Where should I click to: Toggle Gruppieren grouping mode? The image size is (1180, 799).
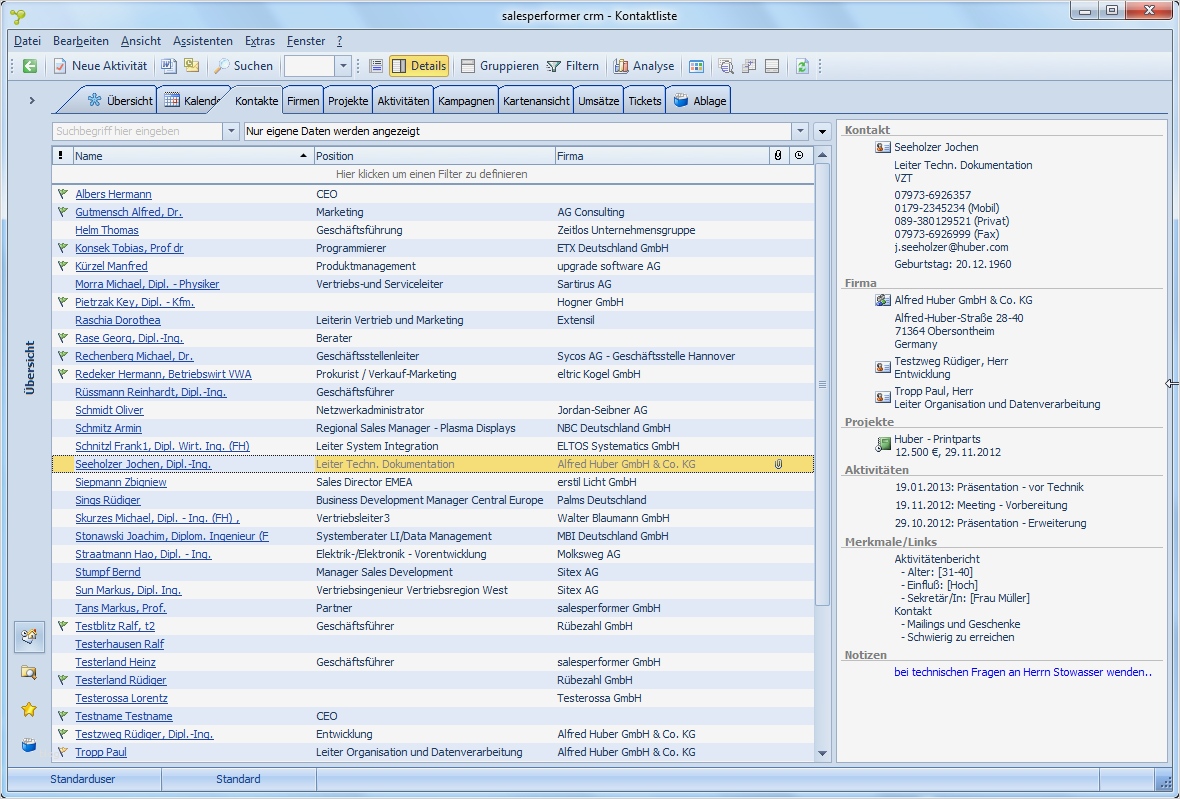pyautogui.click(x=499, y=66)
